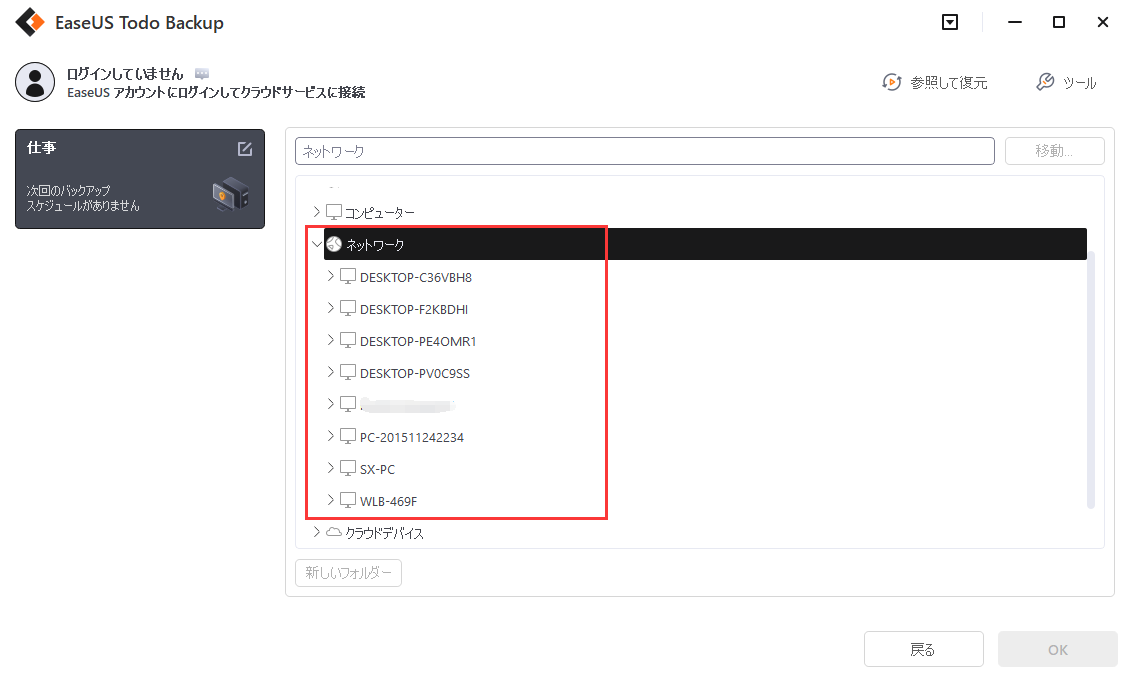Select the 参照して復元 restore icon
The image size is (1130, 692).
click(x=891, y=83)
